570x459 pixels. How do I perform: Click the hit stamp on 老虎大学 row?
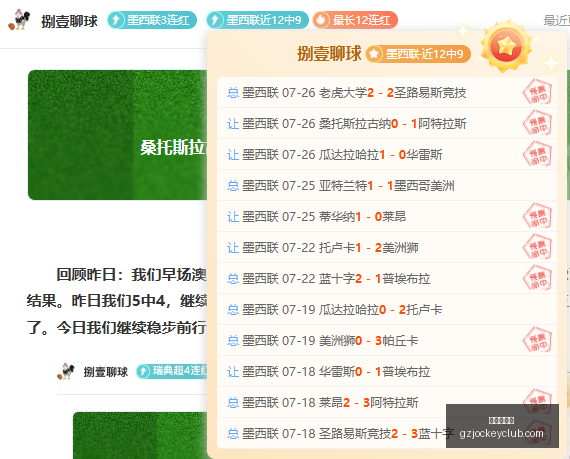(x=537, y=93)
